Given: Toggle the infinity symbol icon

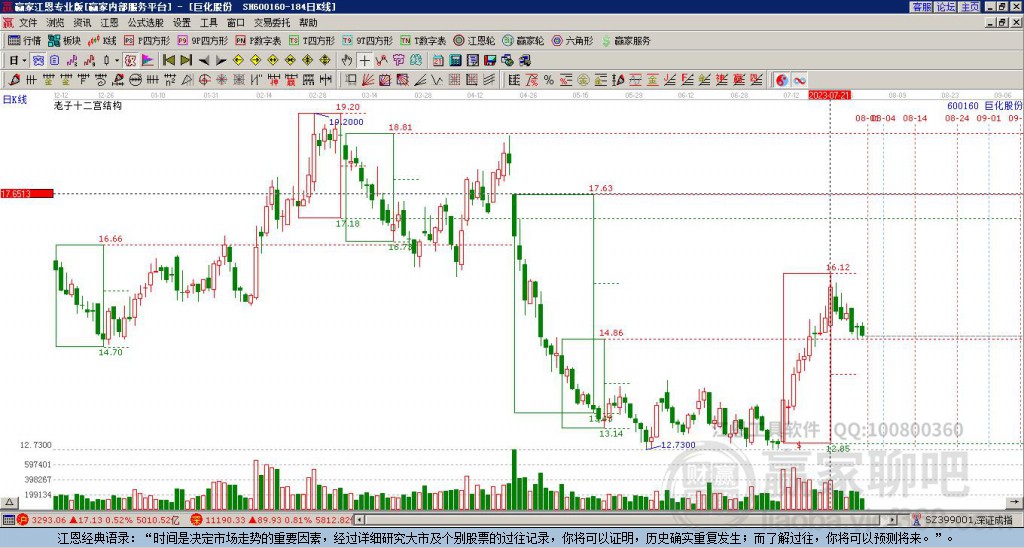Looking at the screenshot, I should 799,80.
